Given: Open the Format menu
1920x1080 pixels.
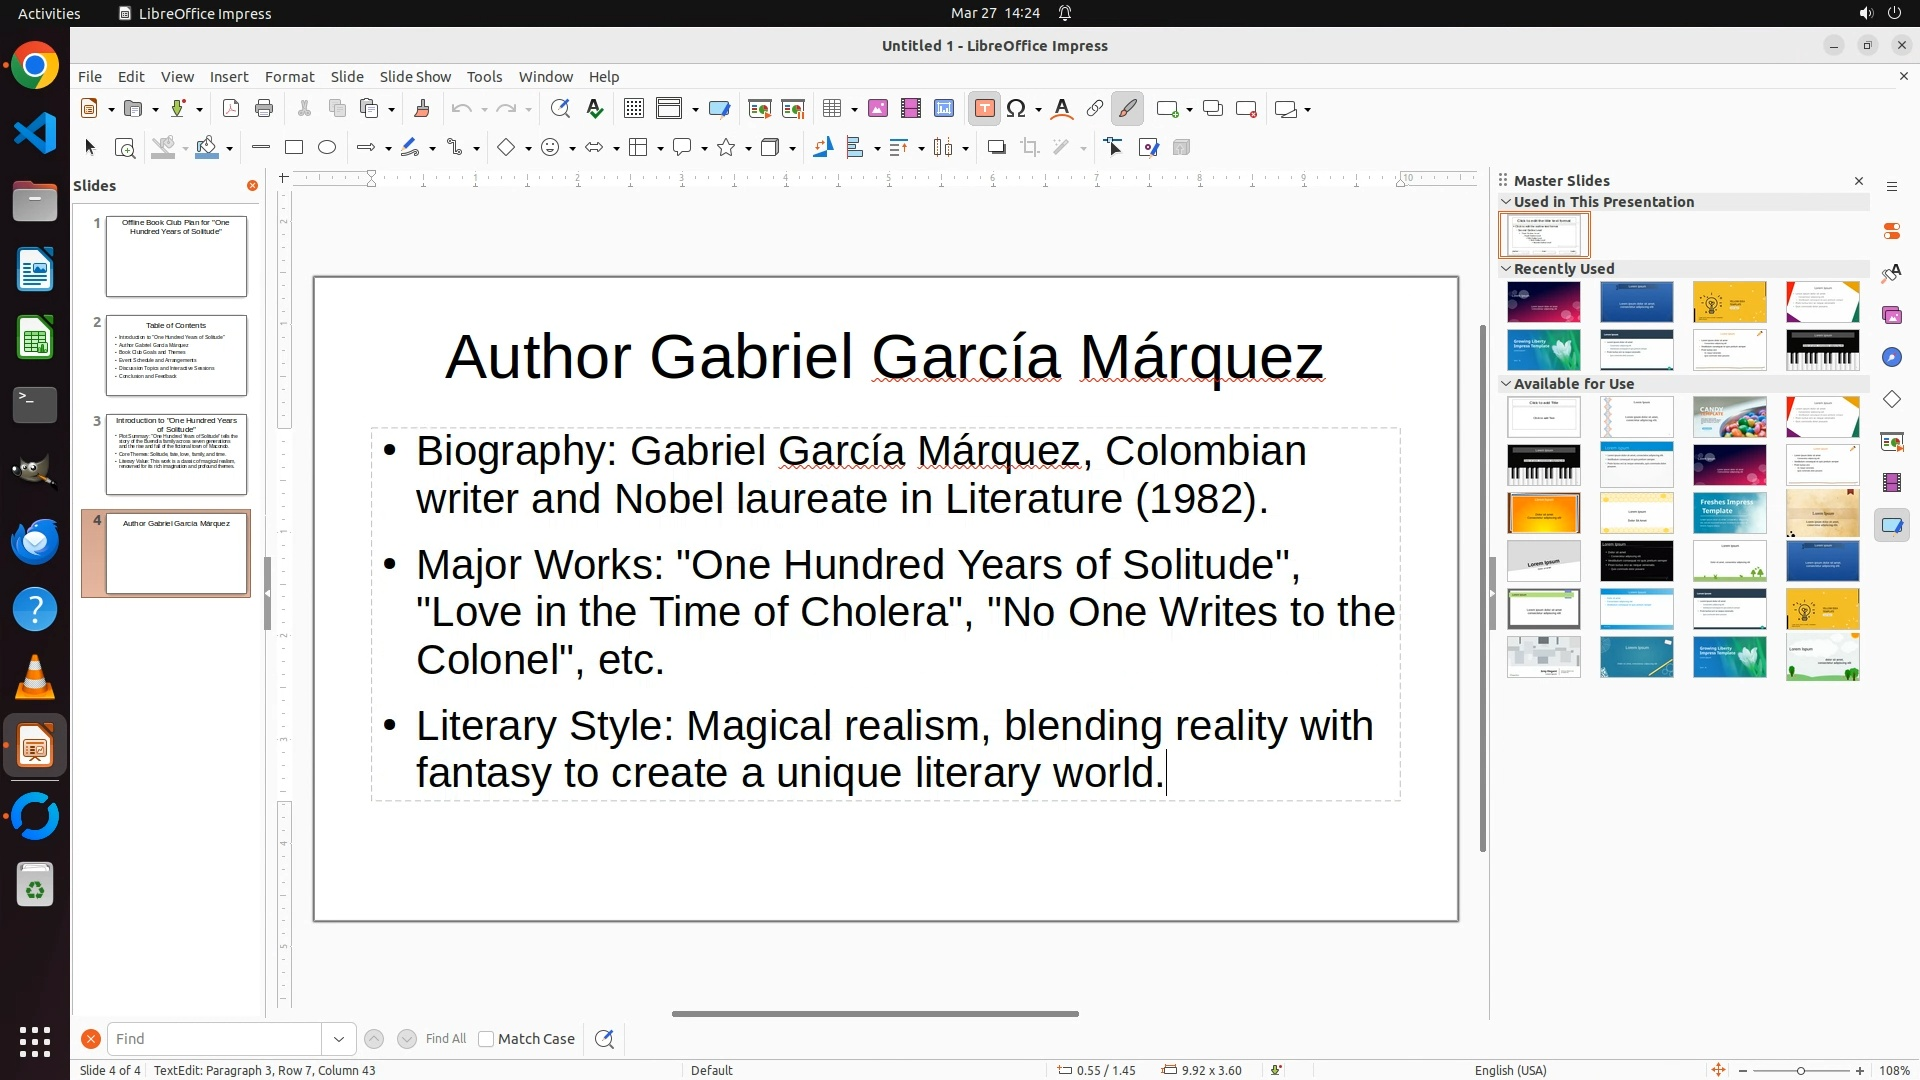Looking at the screenshot, I should [289, 77].
